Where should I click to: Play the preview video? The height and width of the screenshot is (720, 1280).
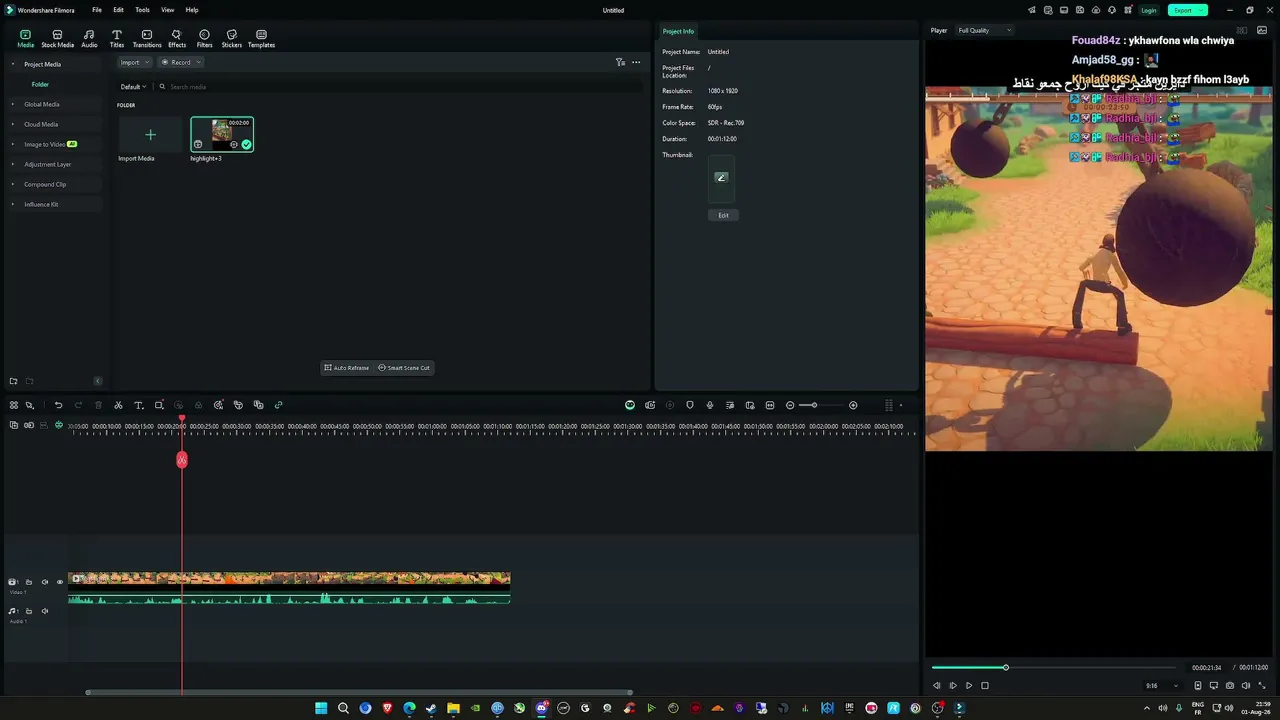click(x=968, y=686)
